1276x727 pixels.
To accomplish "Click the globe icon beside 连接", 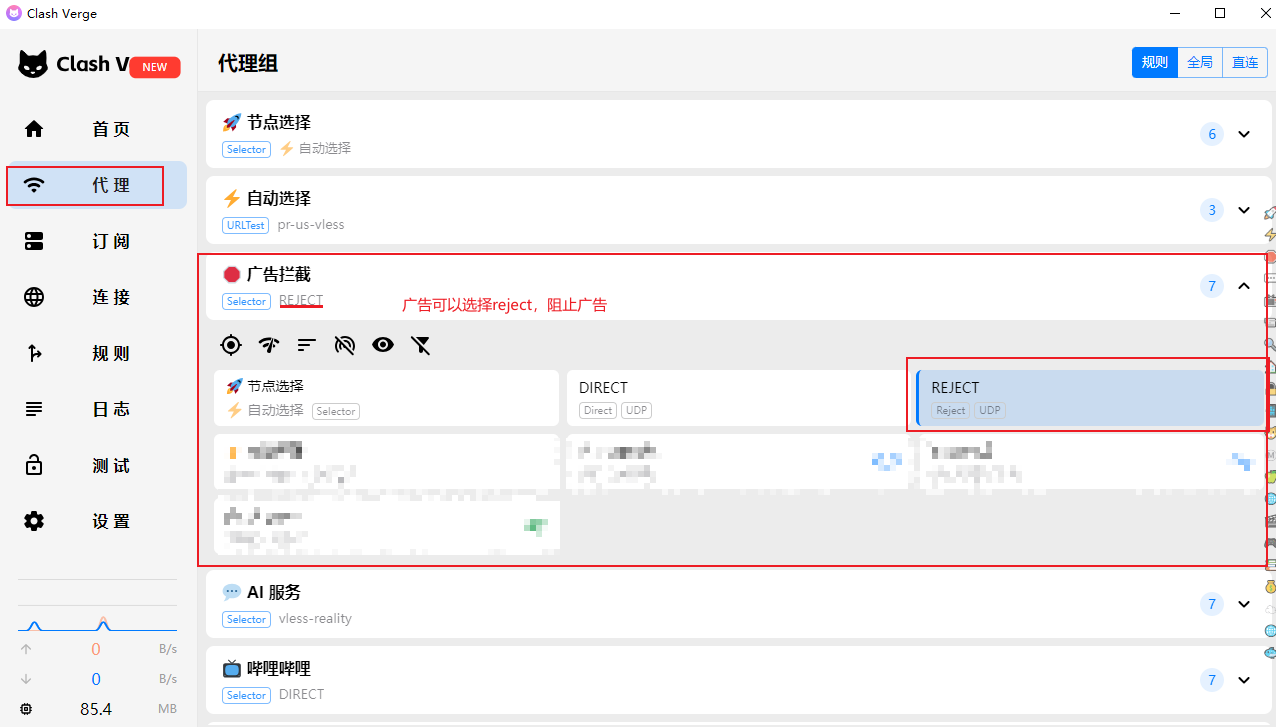I will [34, 297].
